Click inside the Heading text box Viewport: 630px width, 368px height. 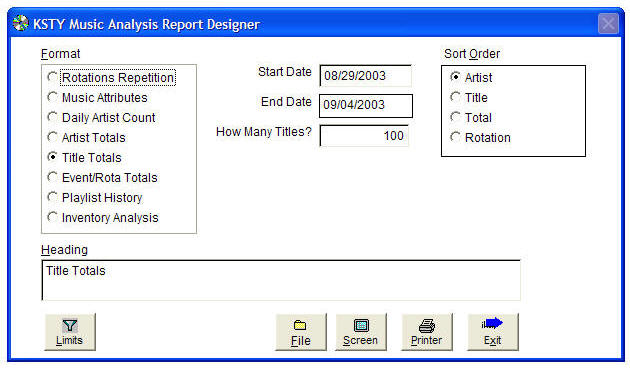click(281, 280)
